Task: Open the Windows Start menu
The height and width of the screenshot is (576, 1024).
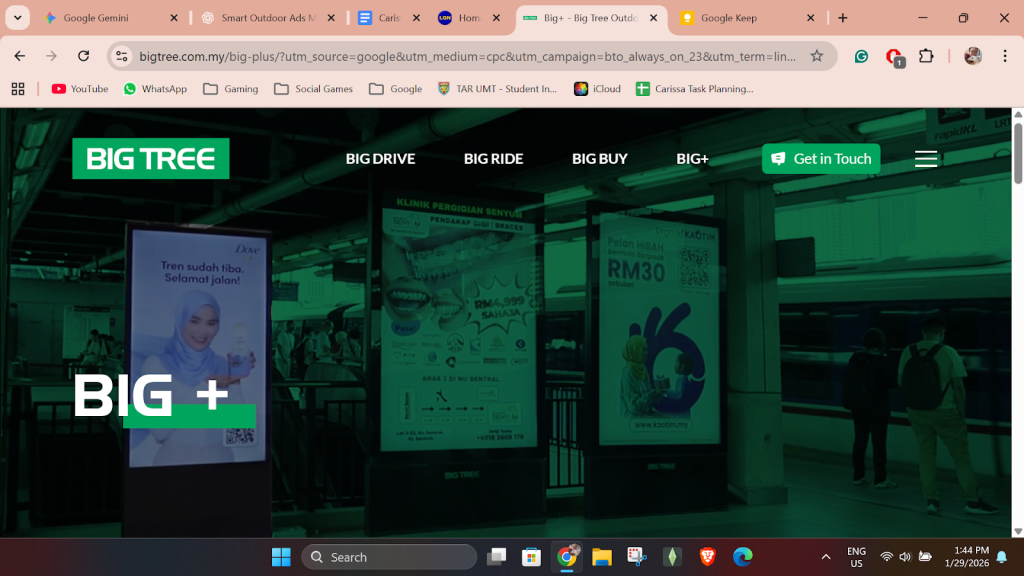Action: (x=281, y=557)
